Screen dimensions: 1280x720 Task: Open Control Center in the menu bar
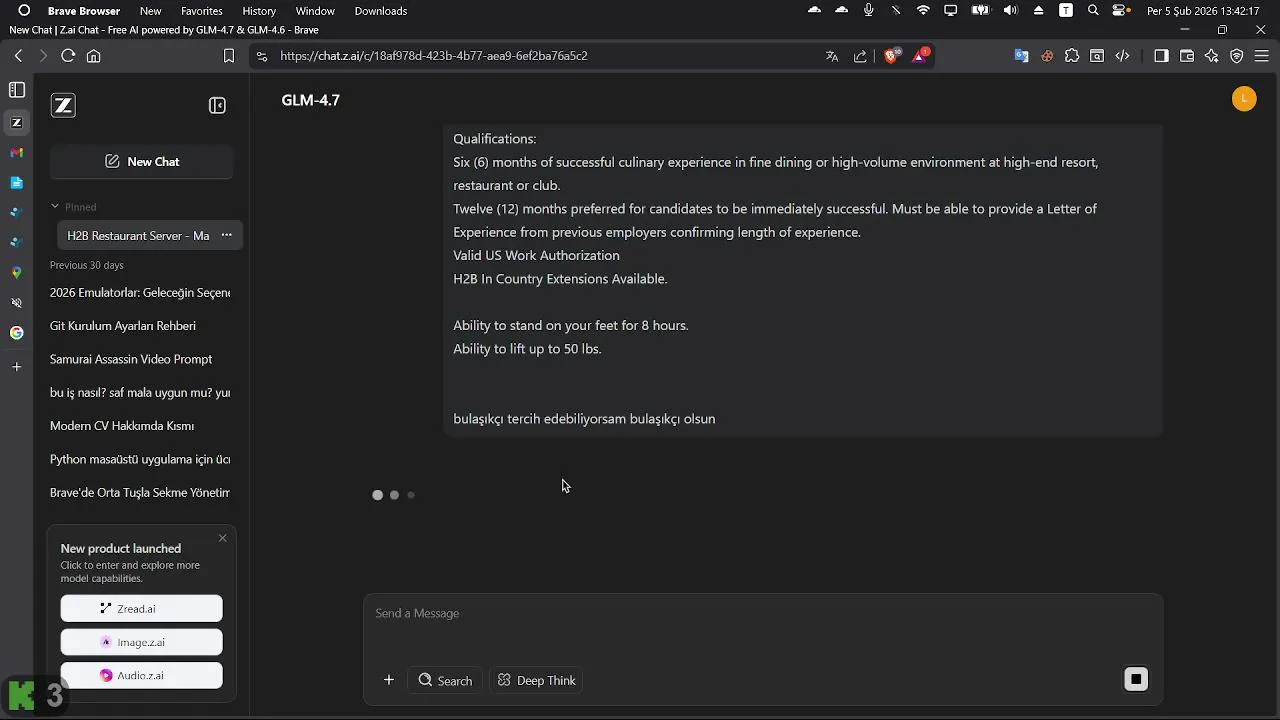1121,11
